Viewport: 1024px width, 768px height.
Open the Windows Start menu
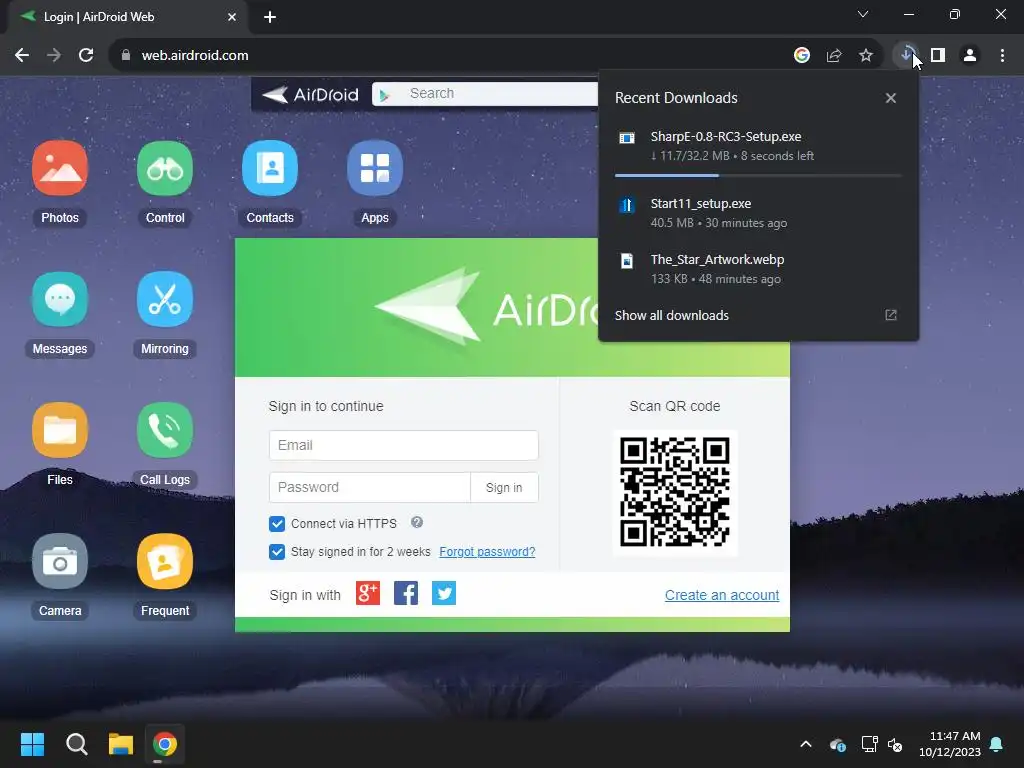(32, 744)
